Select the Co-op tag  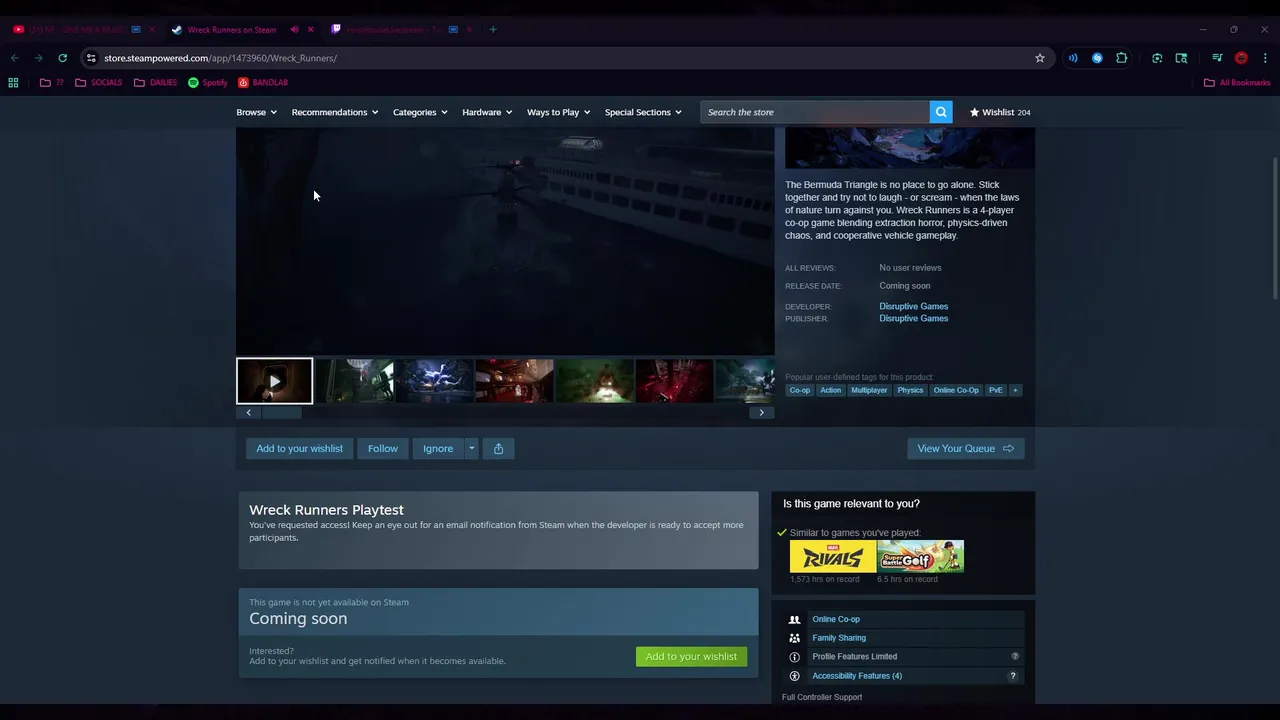[799, 390]
